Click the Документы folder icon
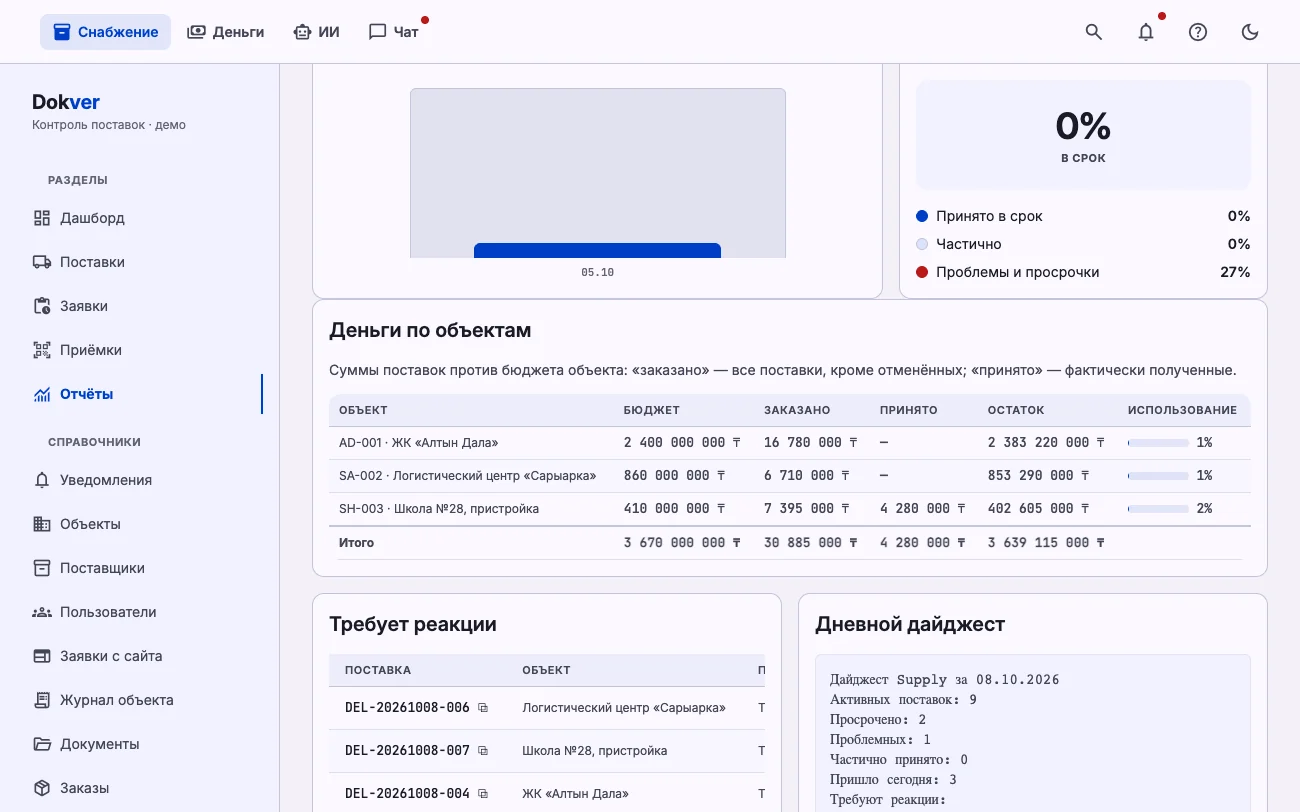The width and height of the screenshot is (1300, 812). pyautogui.click(x=41, y=744)
